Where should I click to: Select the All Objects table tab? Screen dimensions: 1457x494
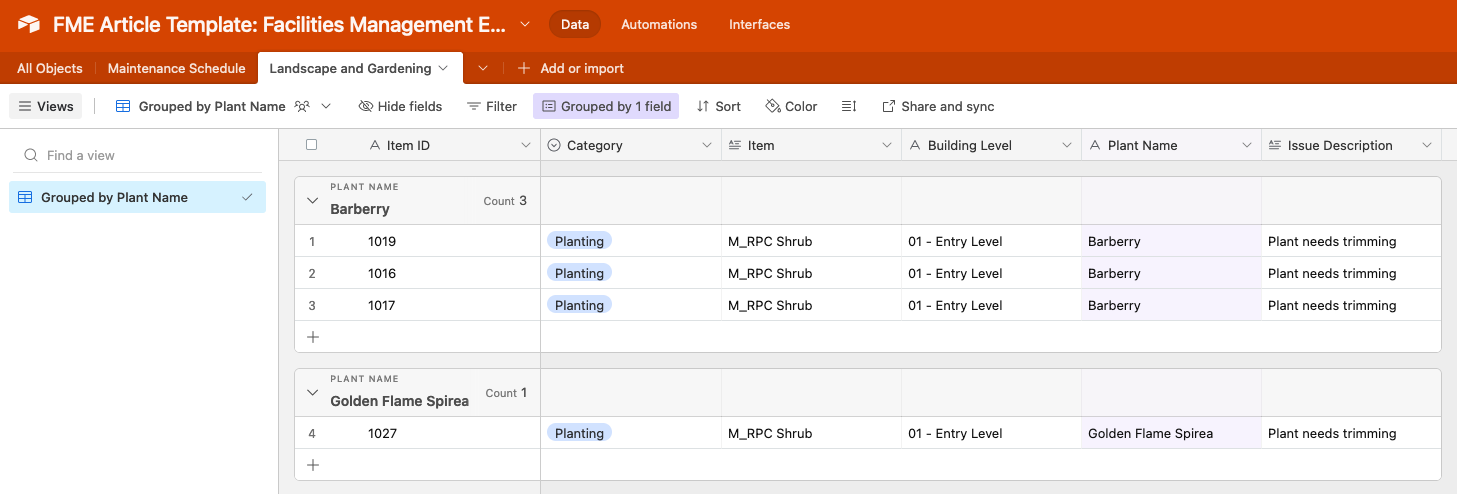pyautogui.click(x=50, y=68)
